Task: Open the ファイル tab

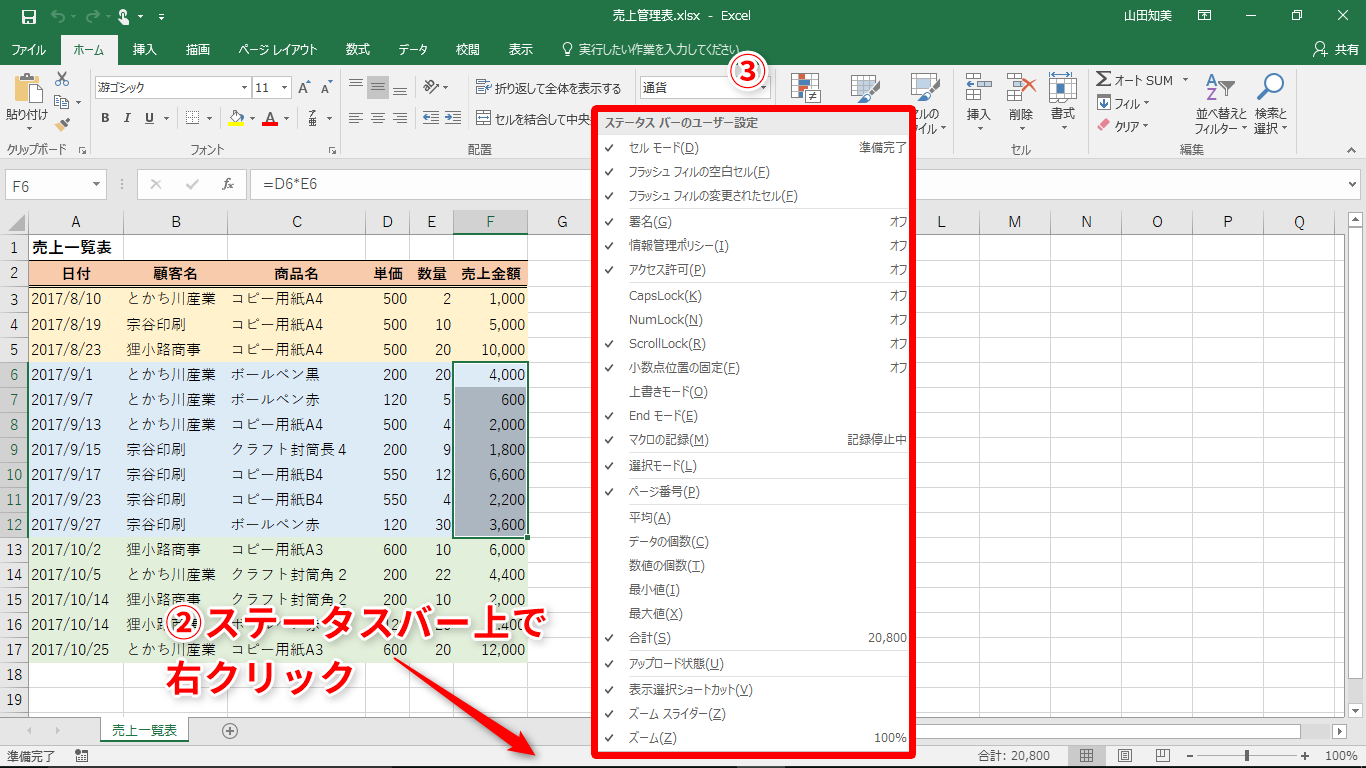Action: click(x=28, y=49)
